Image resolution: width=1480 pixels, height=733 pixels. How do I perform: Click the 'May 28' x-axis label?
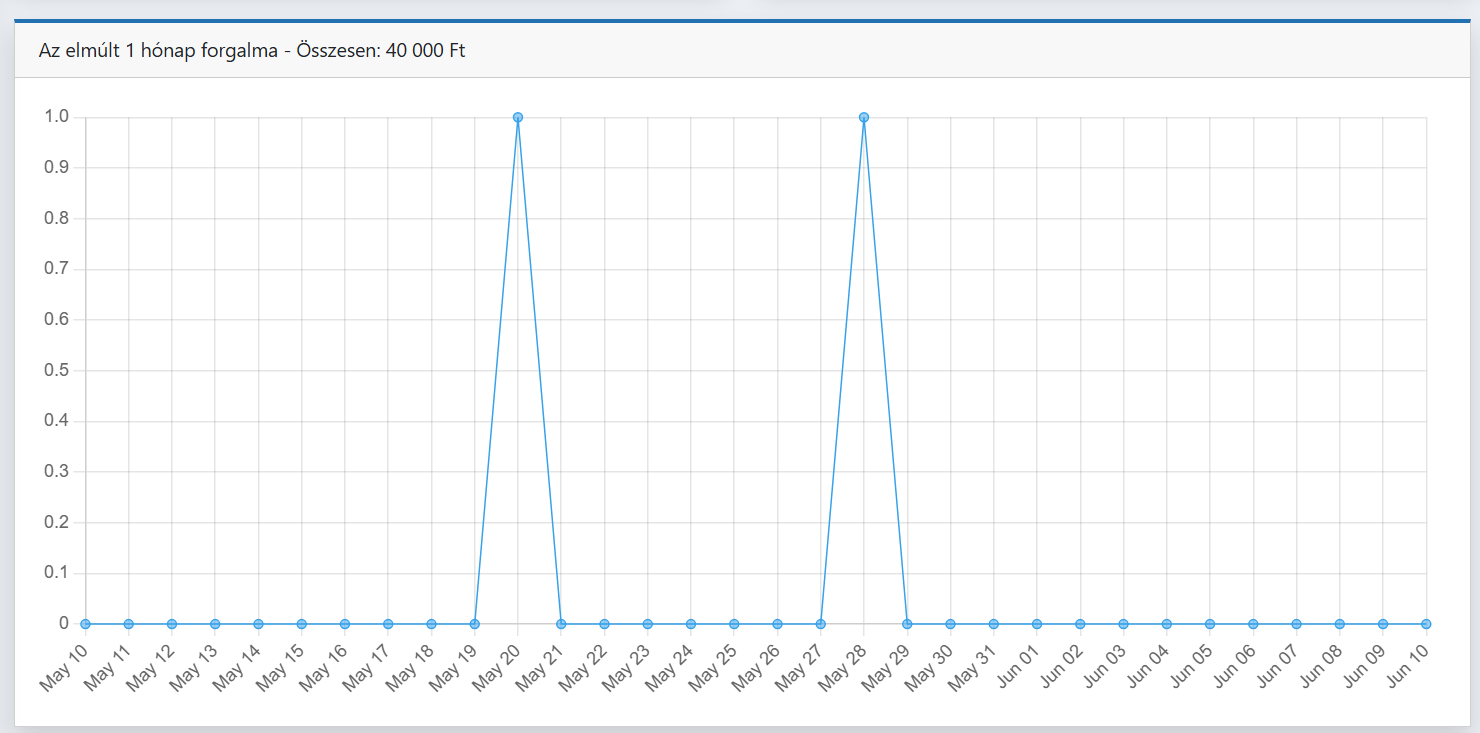(x=845, y=665)
